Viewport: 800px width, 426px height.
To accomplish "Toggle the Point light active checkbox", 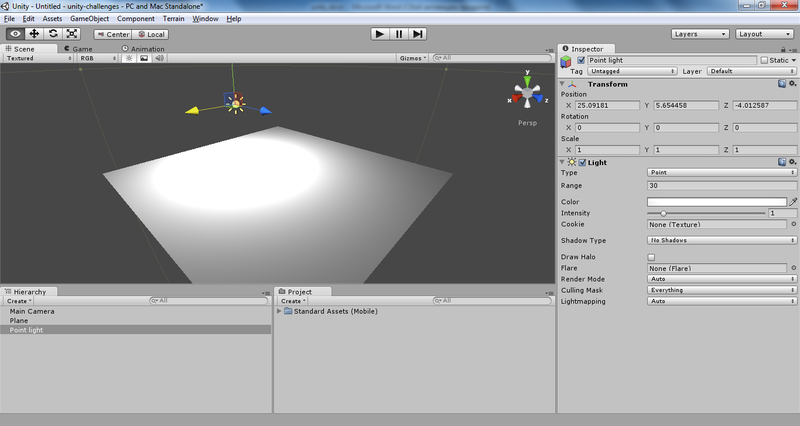I will (x=581, y=60).
